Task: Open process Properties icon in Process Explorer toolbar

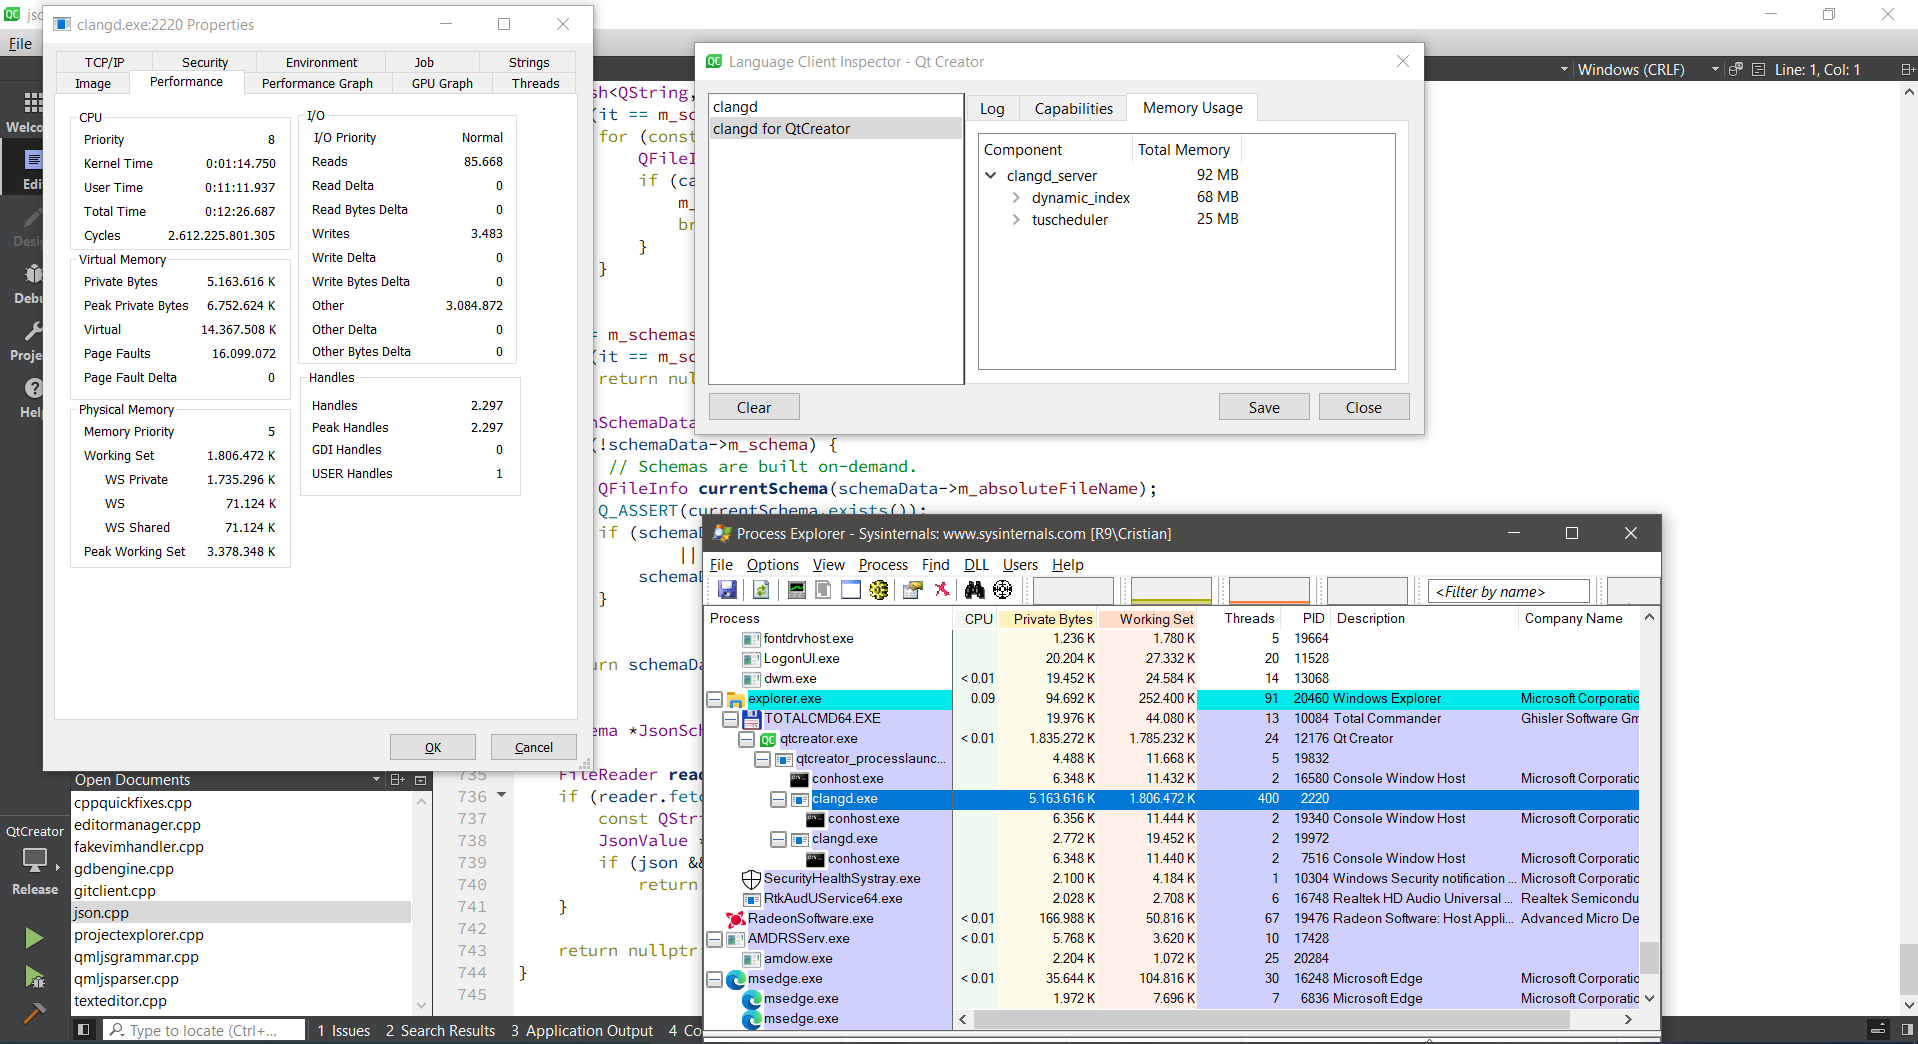Action: click(912, 590)
